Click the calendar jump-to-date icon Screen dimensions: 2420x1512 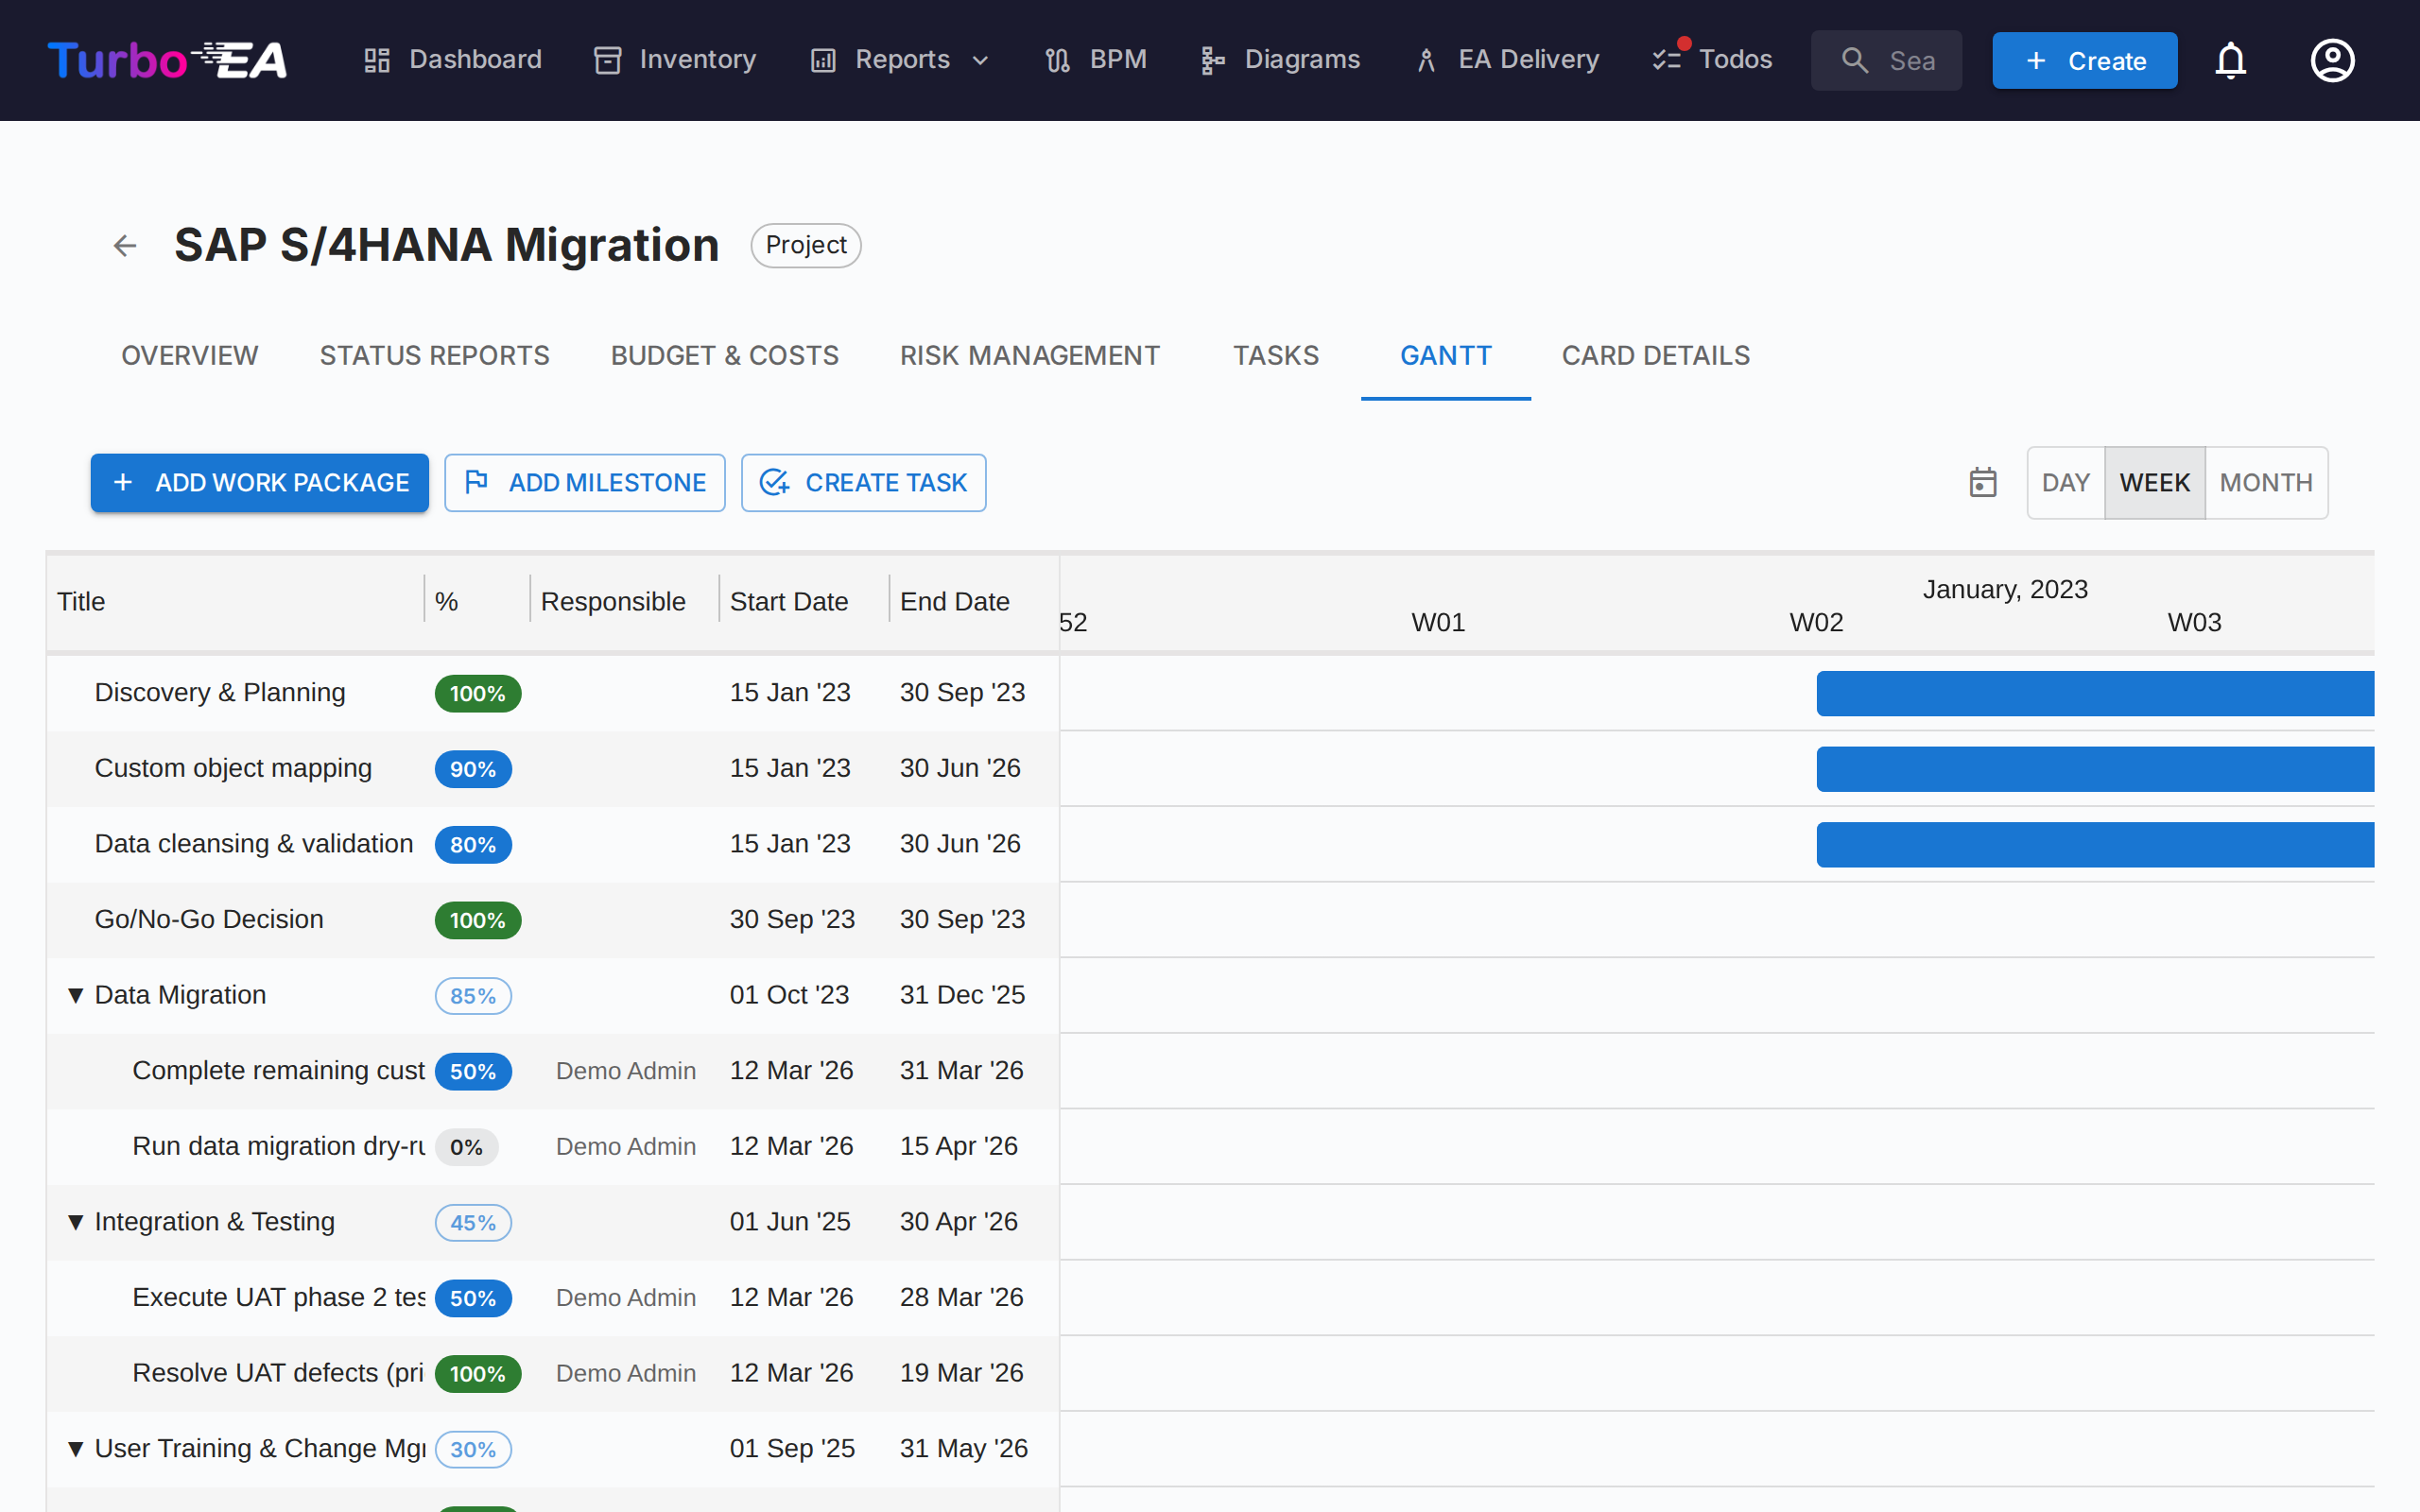point(1982,483)
